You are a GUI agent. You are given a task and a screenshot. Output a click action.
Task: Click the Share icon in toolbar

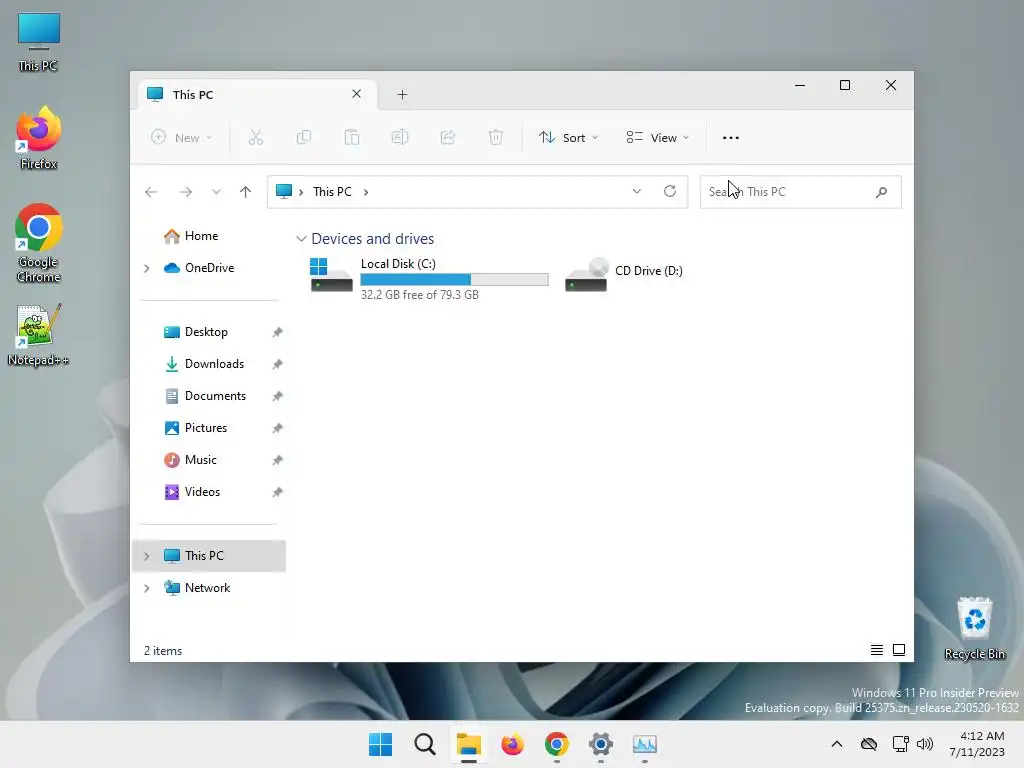coord(448,137)
